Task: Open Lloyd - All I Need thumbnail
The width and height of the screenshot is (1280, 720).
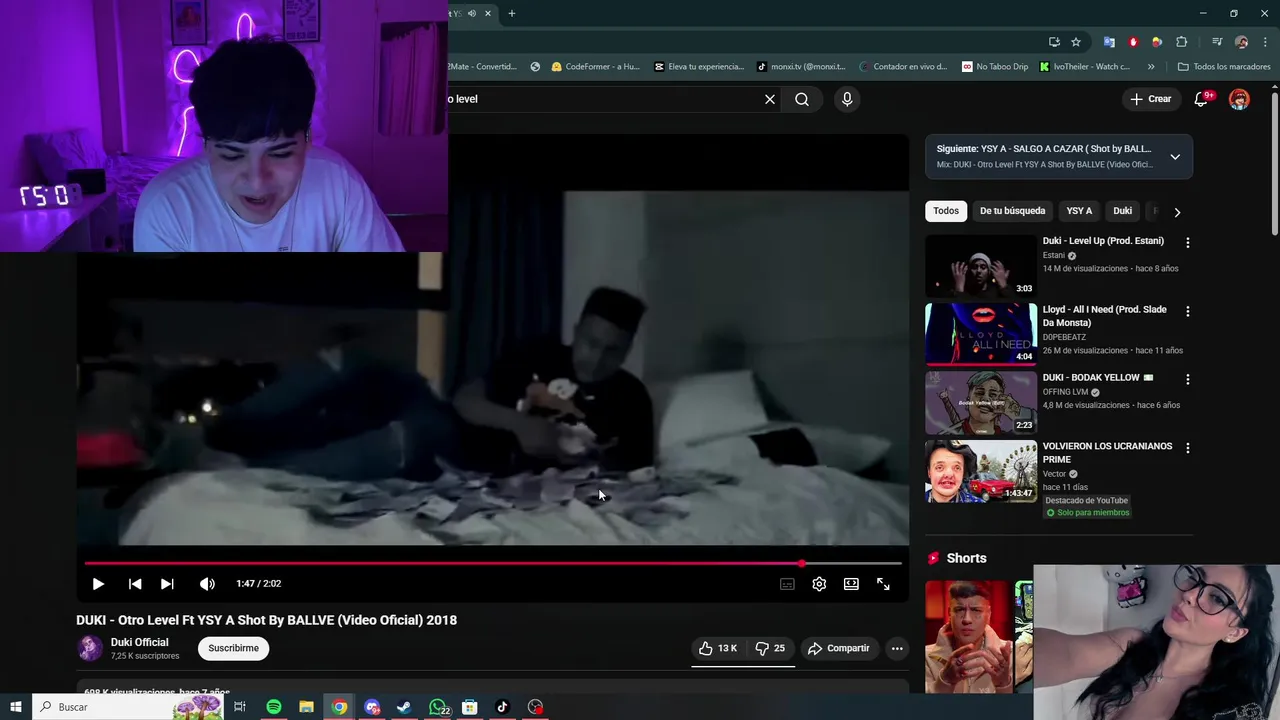Action: [x=981, y=334]
